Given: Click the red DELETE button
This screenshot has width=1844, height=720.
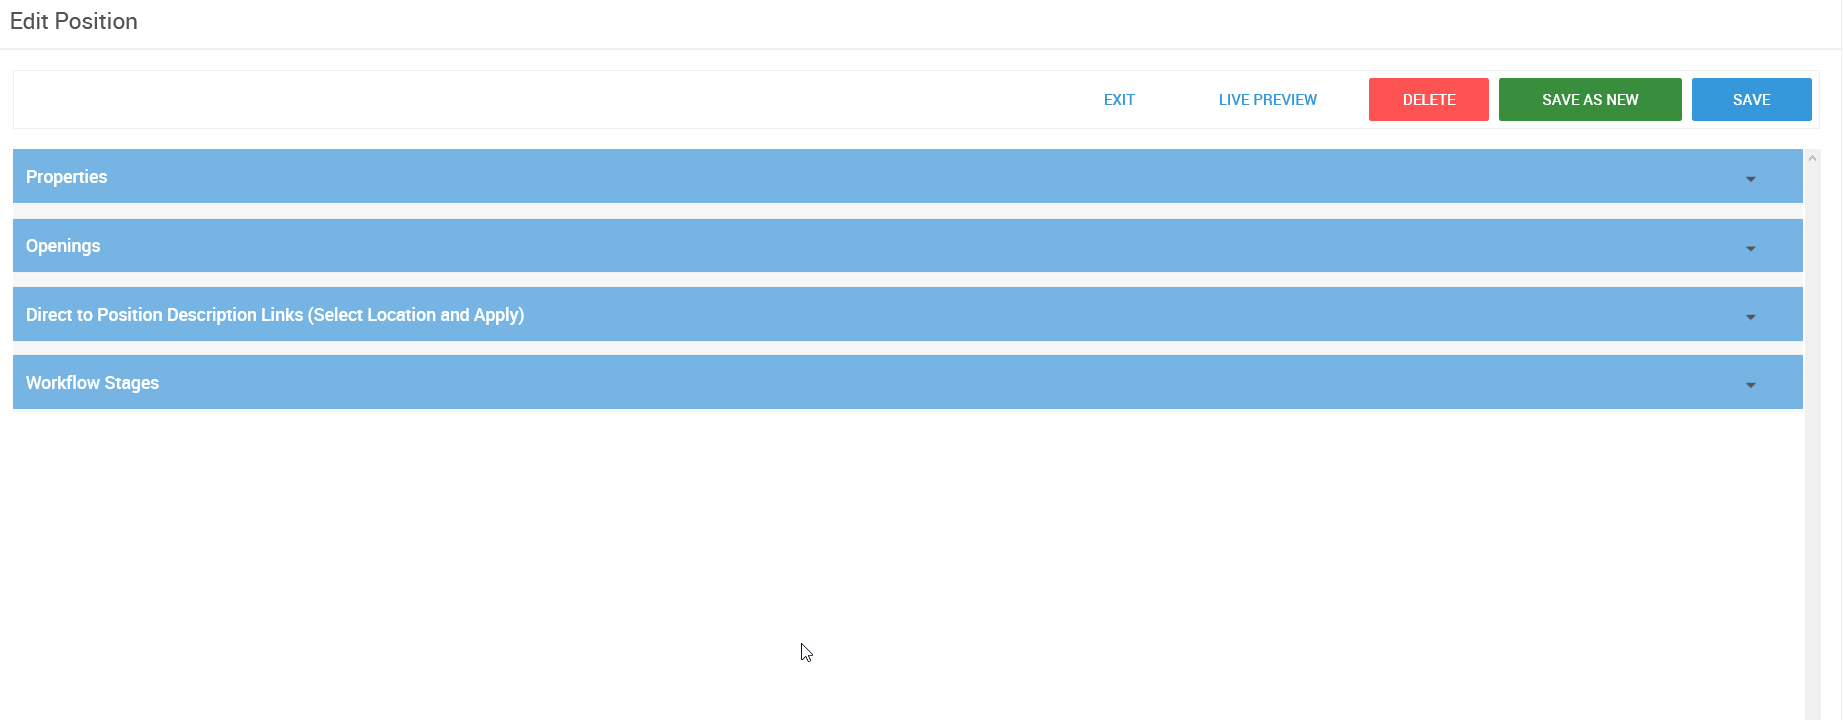Looking at the screenshot, I should (x=1428, y=100).
